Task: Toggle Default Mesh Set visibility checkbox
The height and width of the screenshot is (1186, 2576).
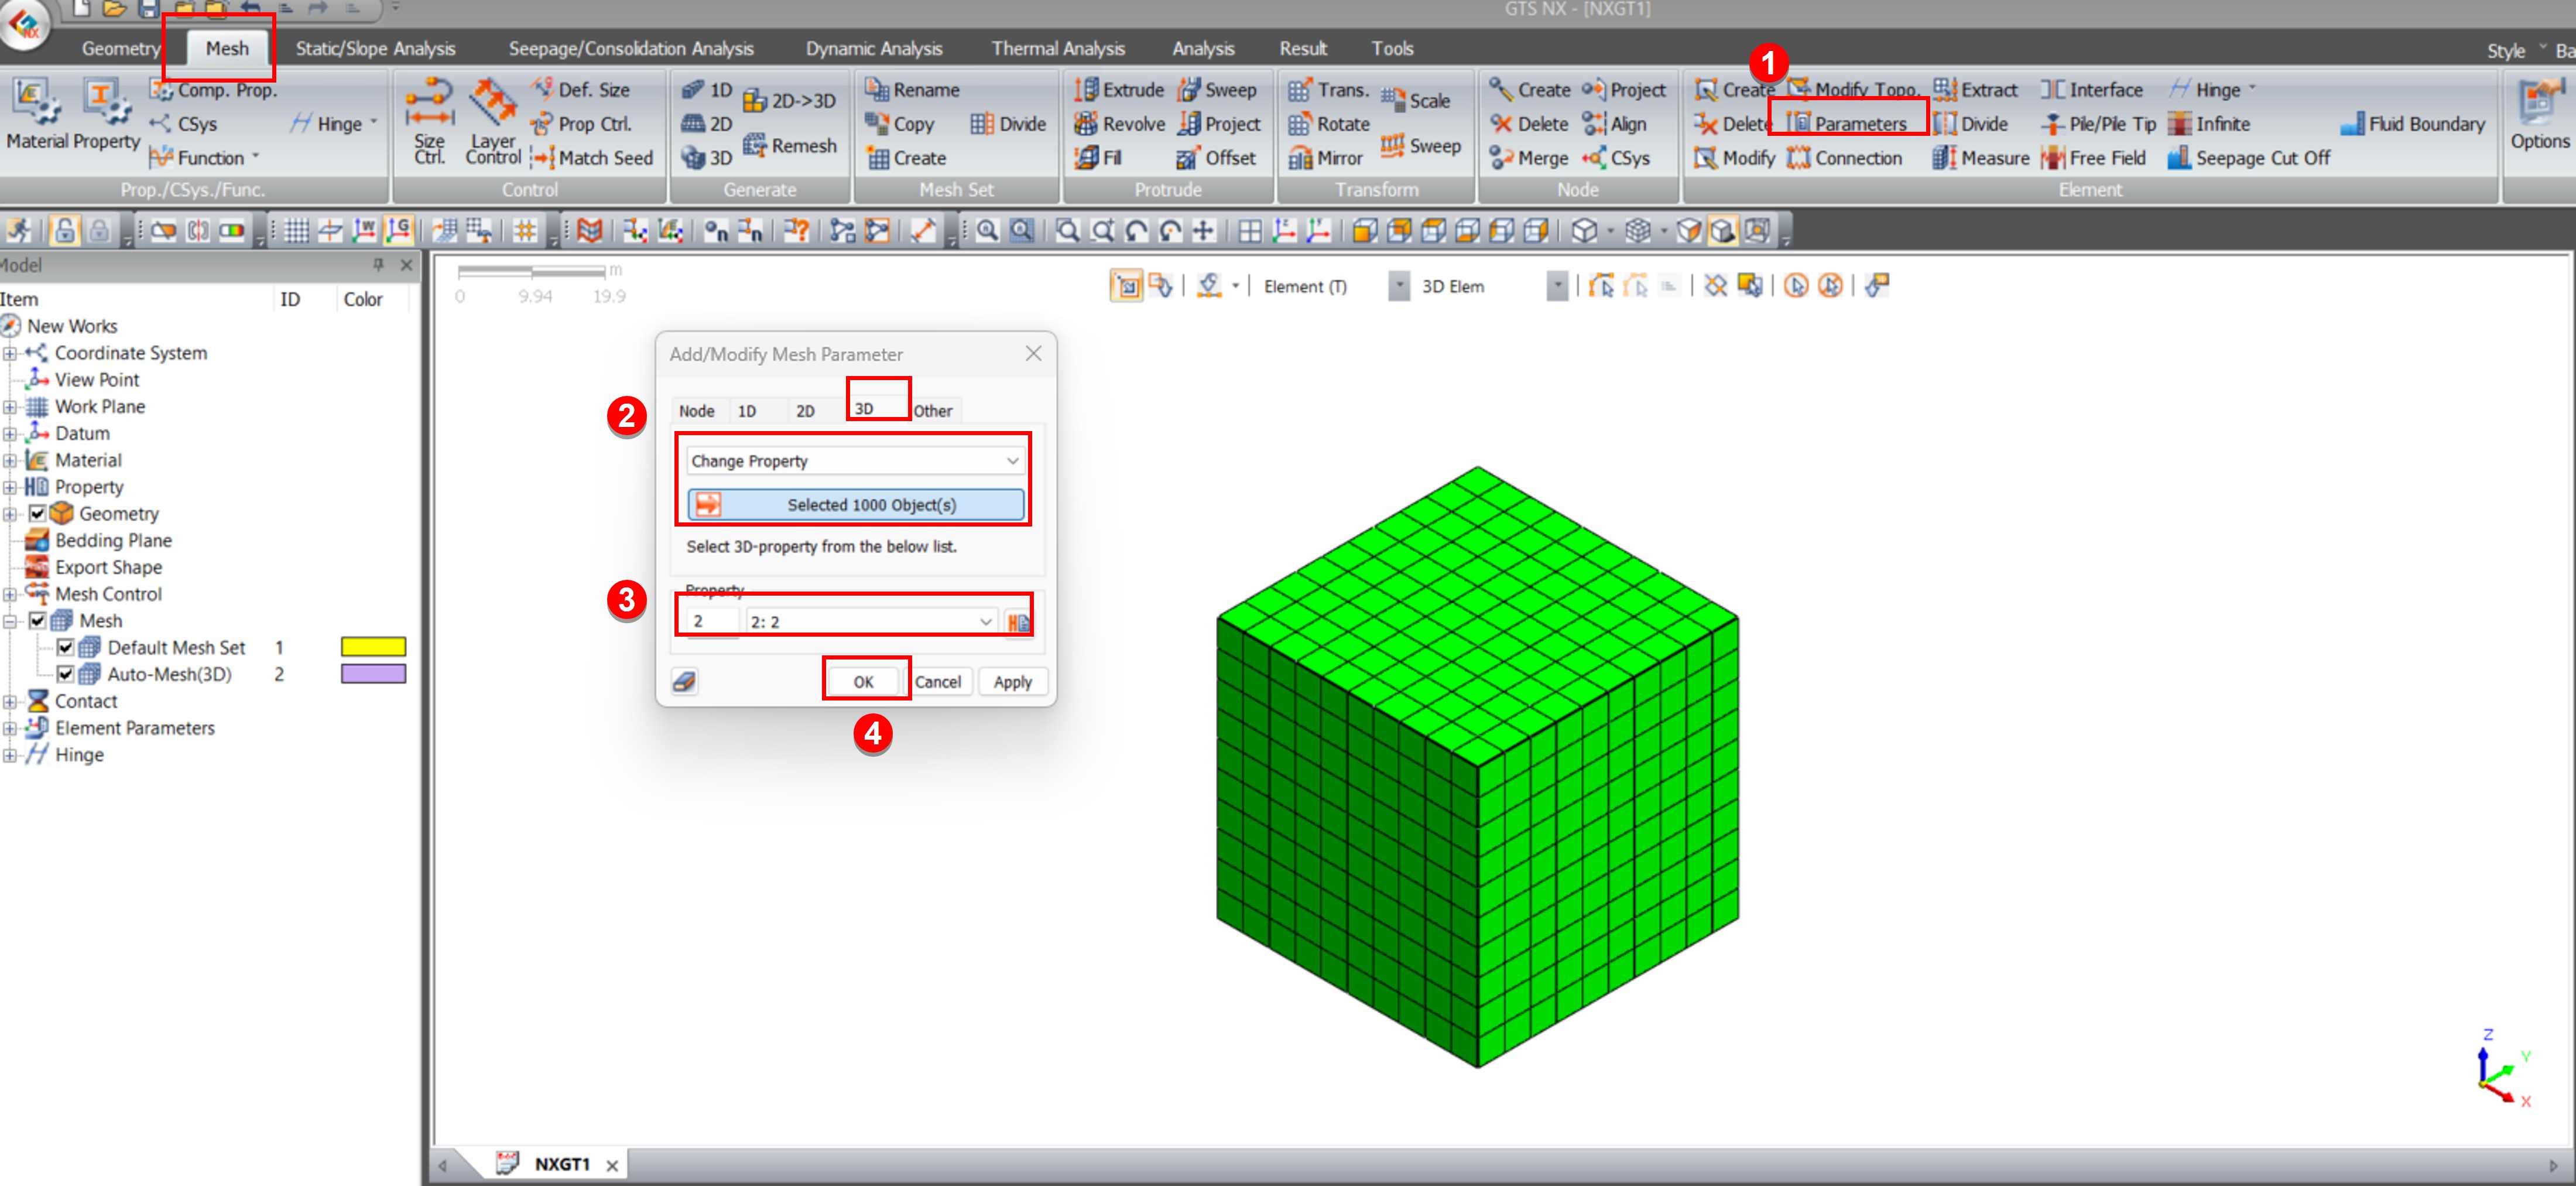Action: [x=65, y=648]
